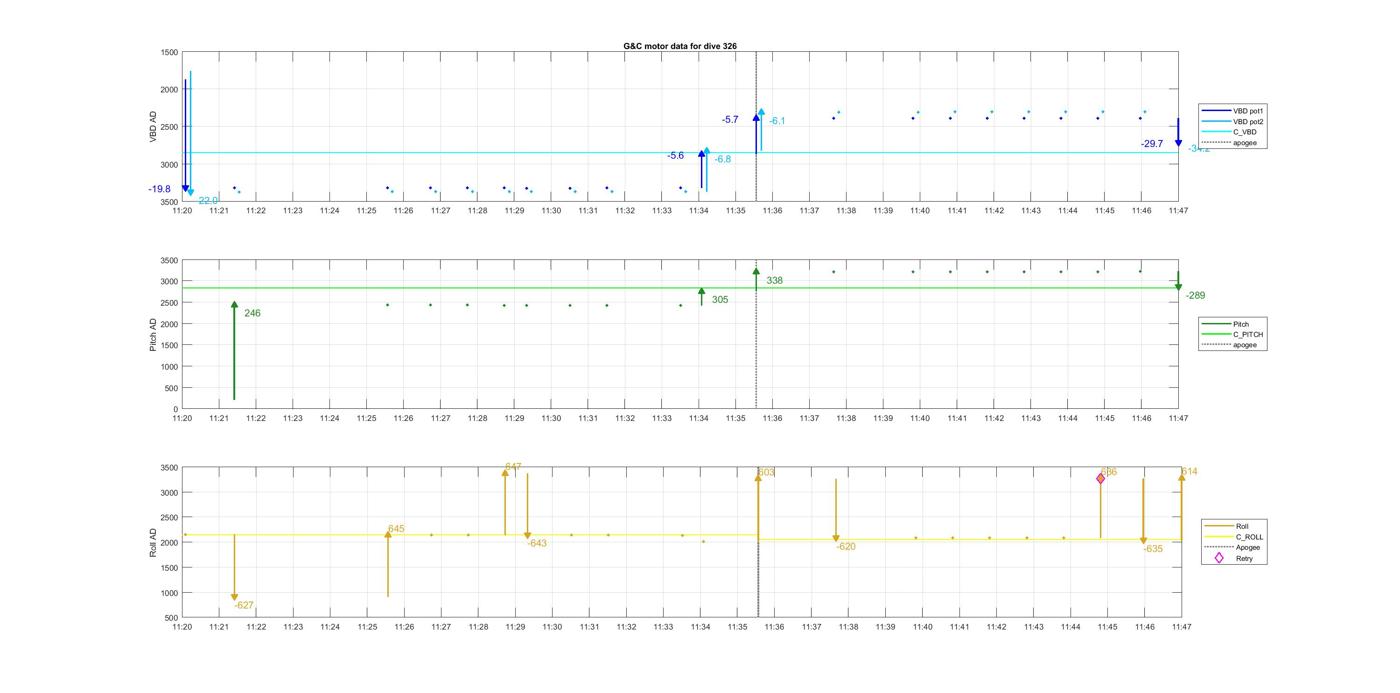The height and width of the screenshot is (693, 1400).
Task: Click the '11:20' time tick under Roll plot
Action: [182, 627]
